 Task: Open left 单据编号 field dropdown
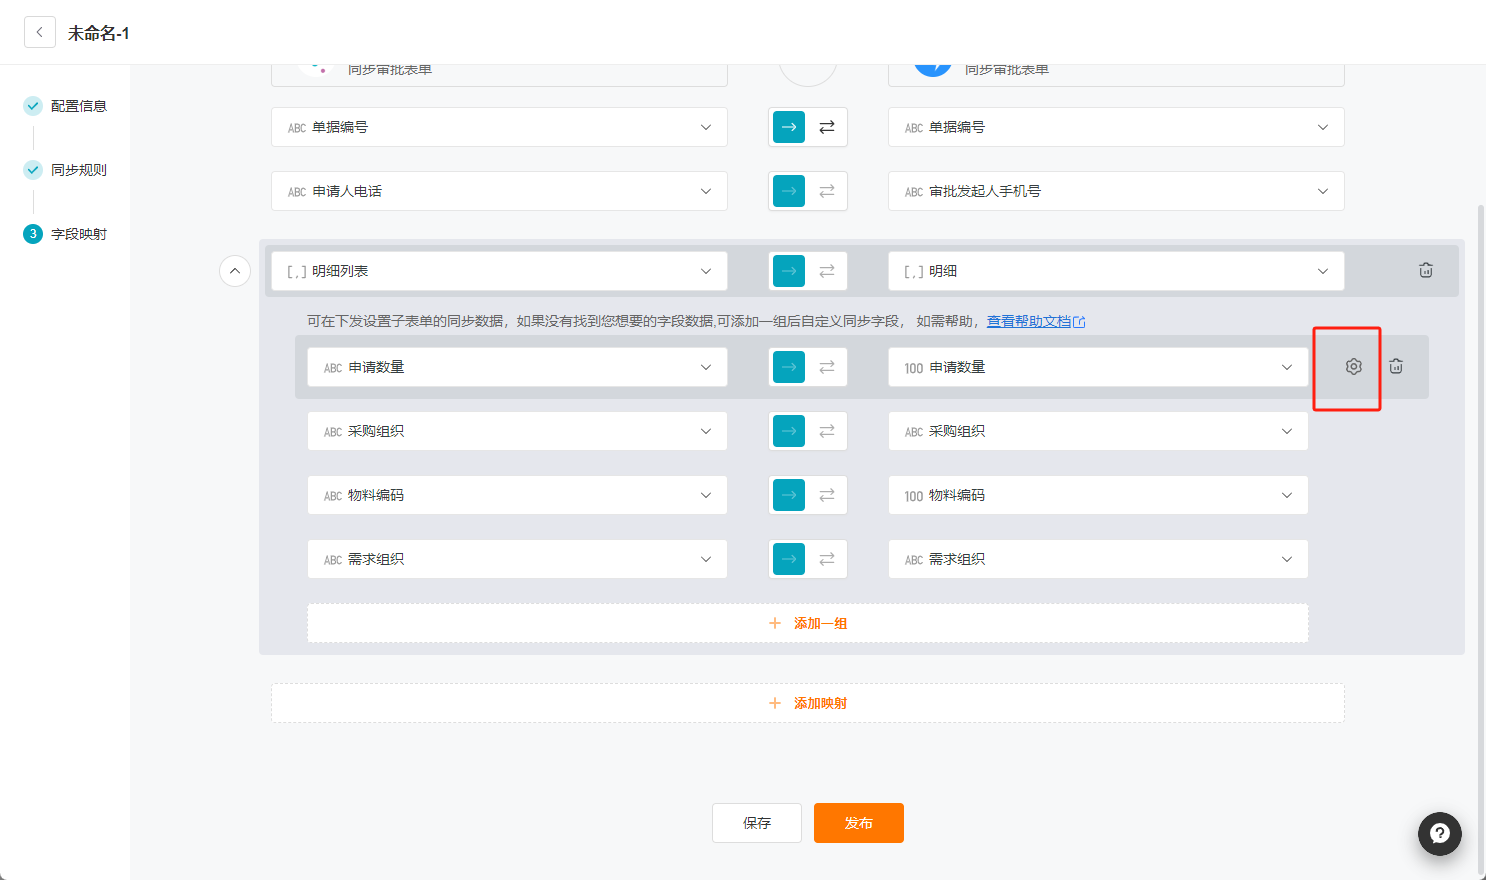click(x=499, y=127)
